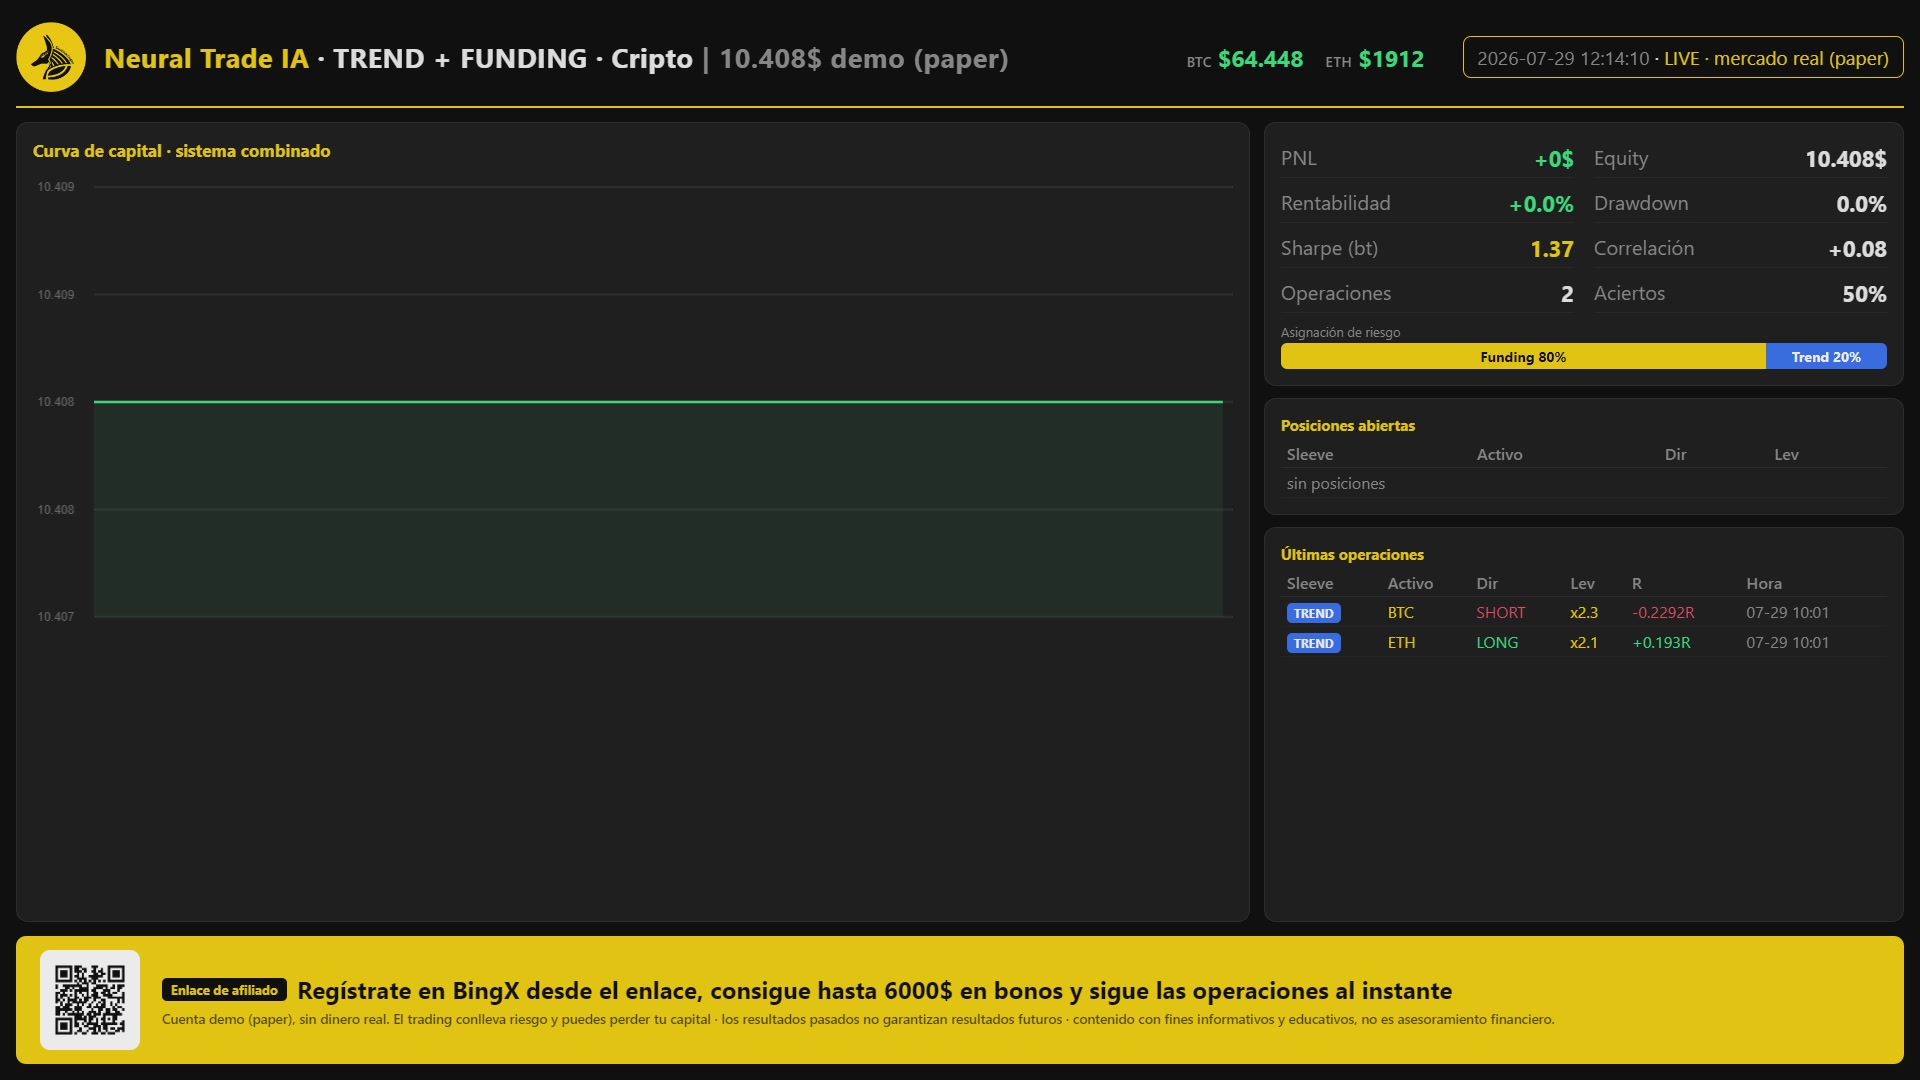
Task: Click the -0.2292R result value
Action: [x=1663, y=613]
